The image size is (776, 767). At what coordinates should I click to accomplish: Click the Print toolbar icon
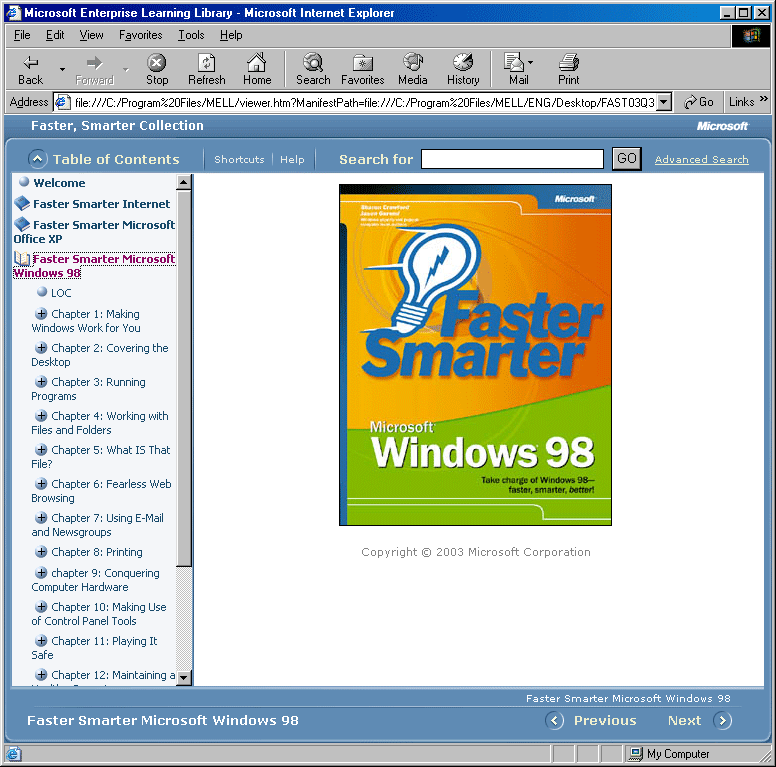pos(569,62)
